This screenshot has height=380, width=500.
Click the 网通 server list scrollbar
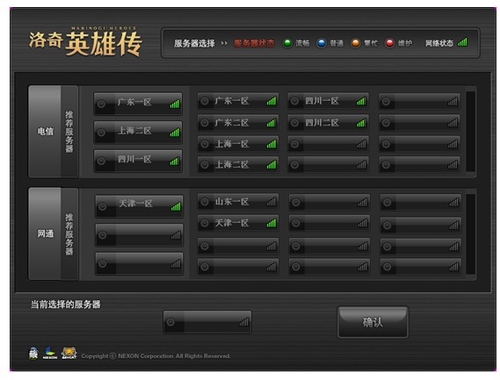click(470, 234)
